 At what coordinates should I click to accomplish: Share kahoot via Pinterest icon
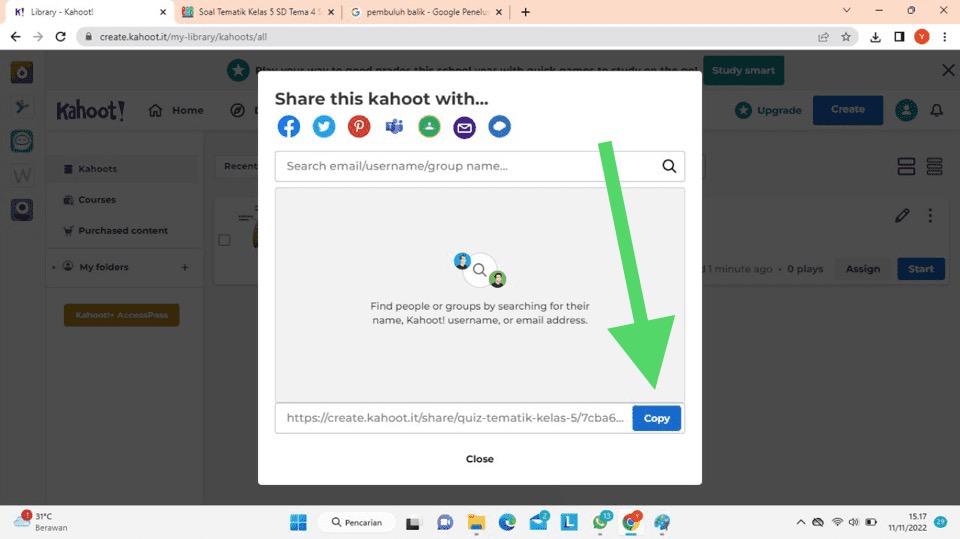[x=359, y=127]
